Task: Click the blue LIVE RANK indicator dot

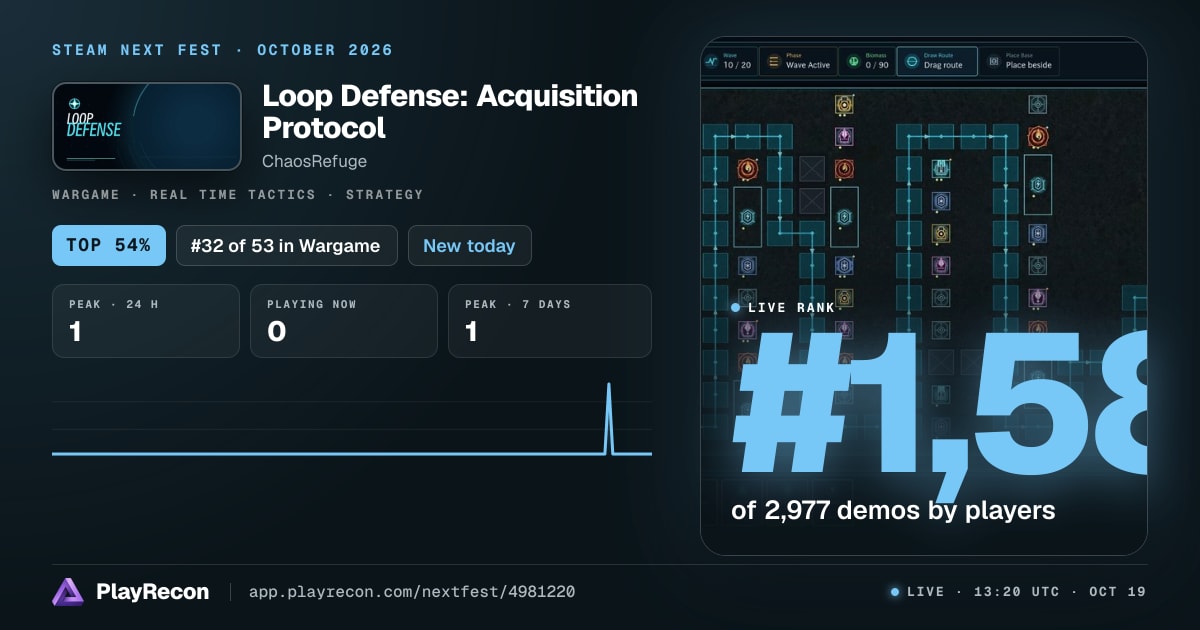Action: [736, 308]
